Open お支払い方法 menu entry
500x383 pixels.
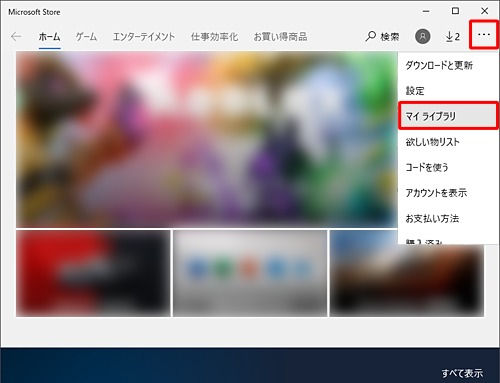[x=448, y=219]
